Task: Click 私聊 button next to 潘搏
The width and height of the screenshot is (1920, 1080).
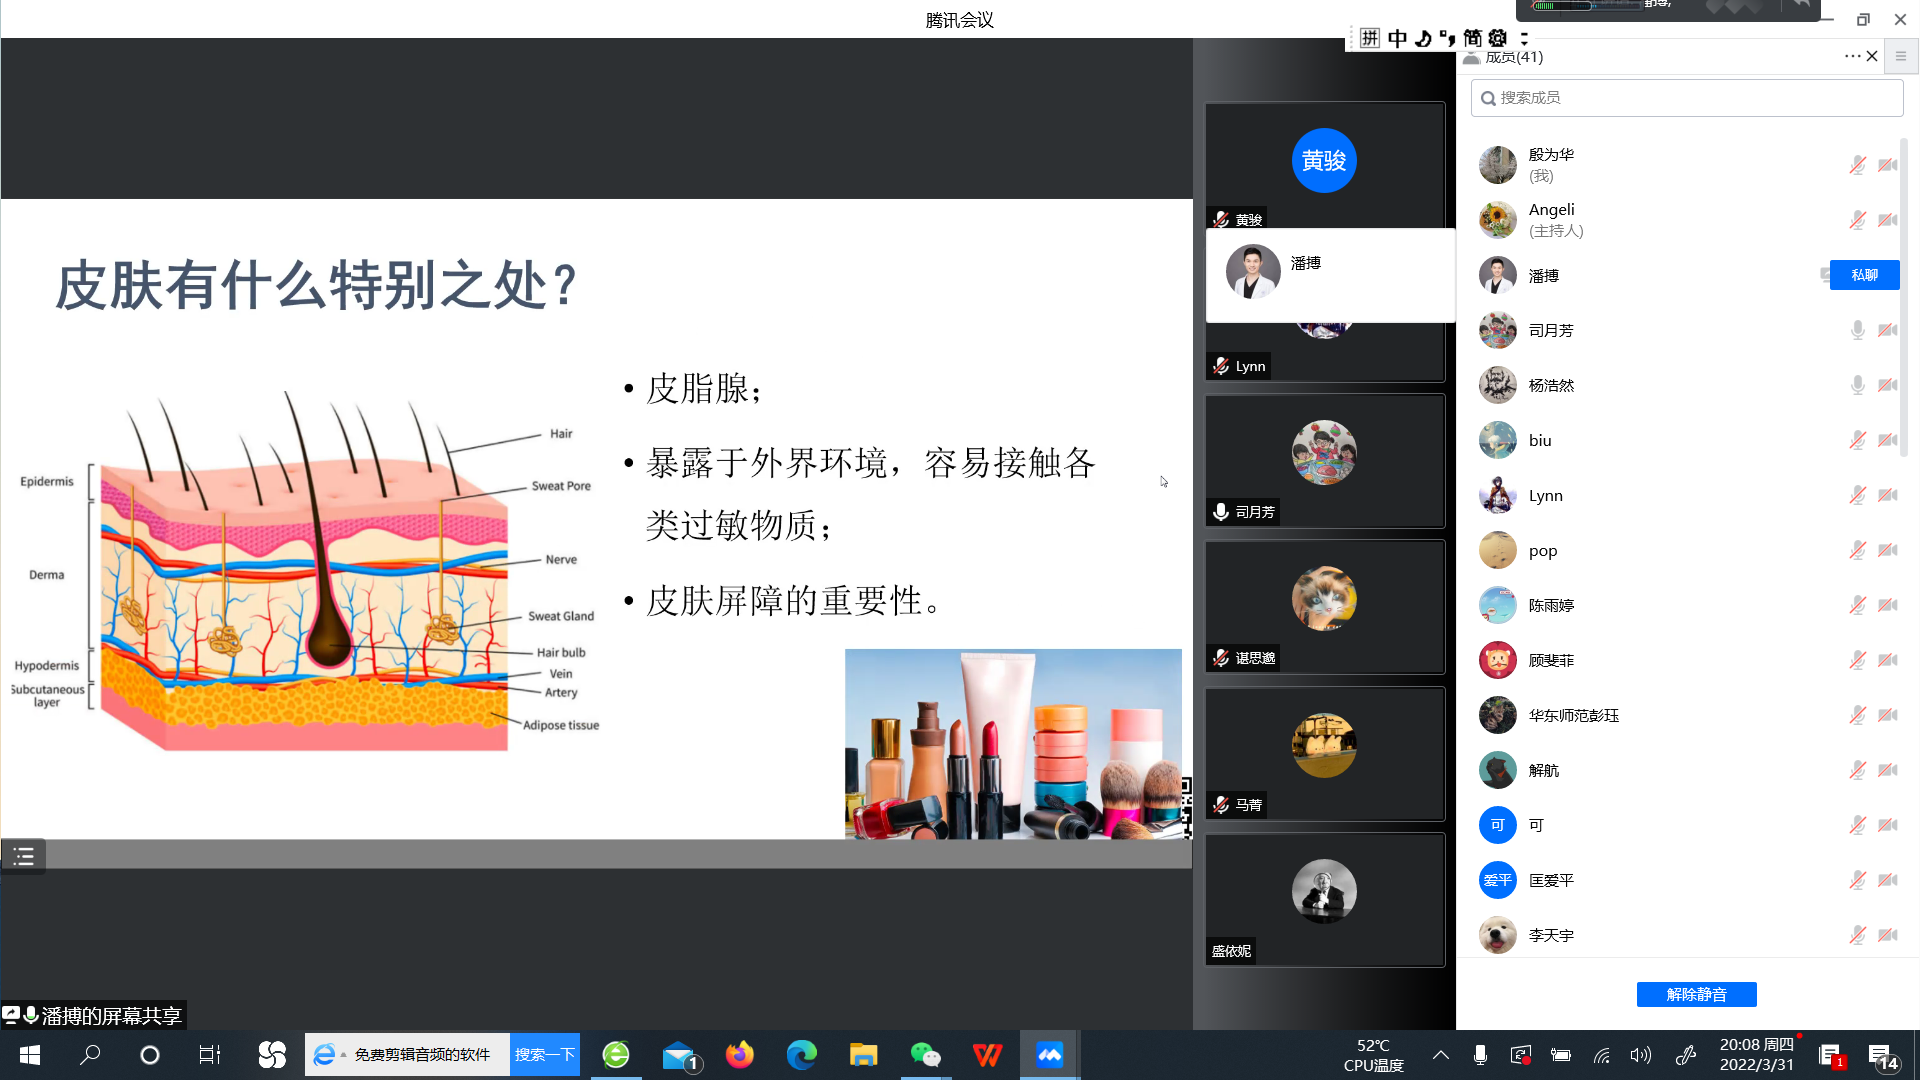Action: 1864,275
